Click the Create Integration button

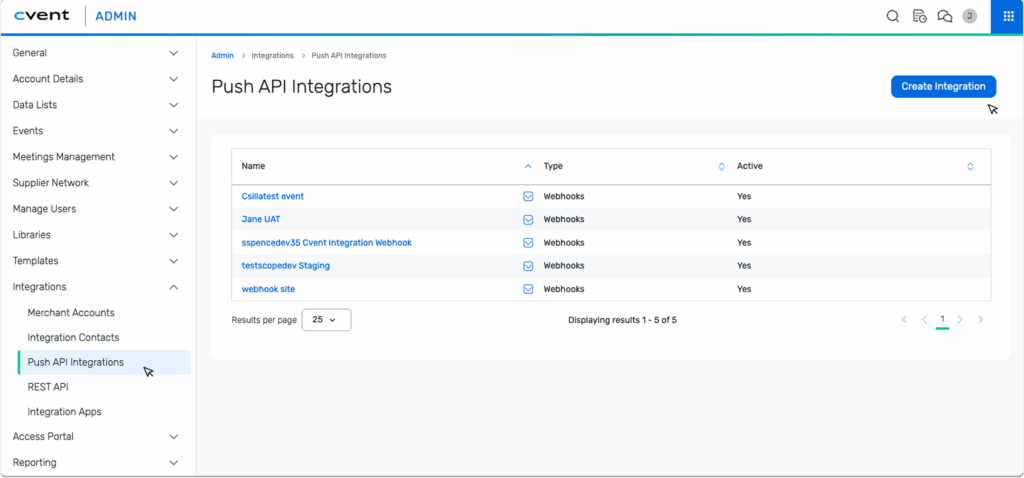point(943,87)
